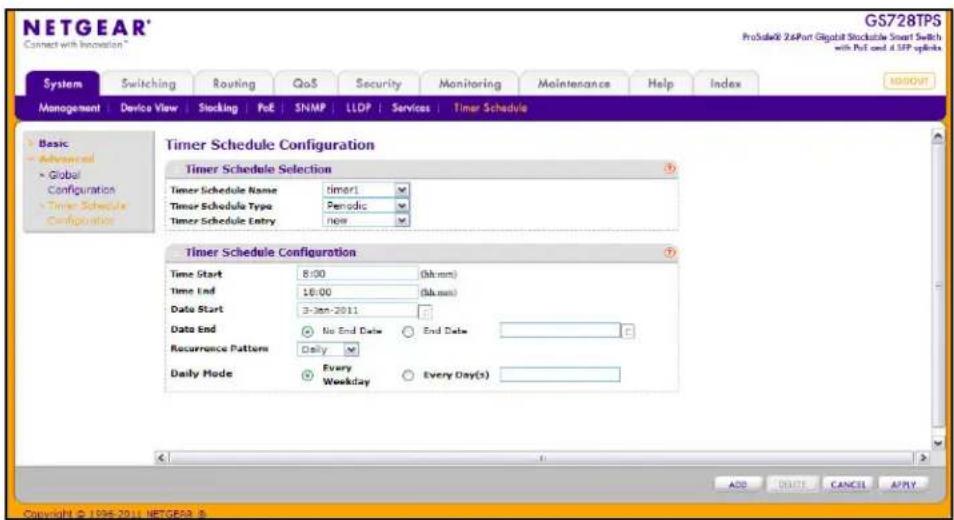Switch to the Switching tab

coord(148,84)
